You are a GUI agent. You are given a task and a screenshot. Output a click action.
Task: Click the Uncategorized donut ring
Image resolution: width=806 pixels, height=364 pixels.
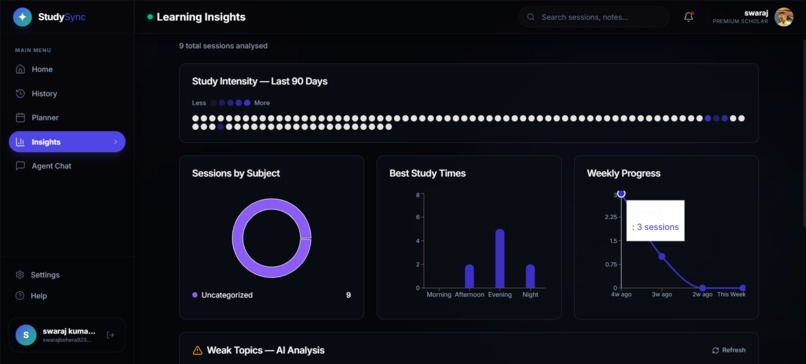pos(238,238)
